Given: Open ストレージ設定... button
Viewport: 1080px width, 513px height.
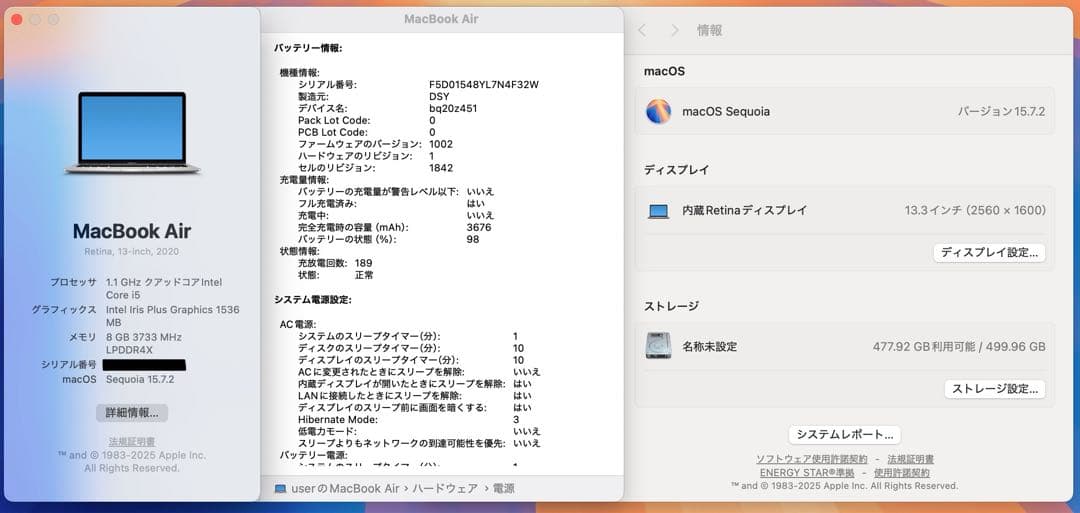Looking at the screenshot, I should pyautogui.click(x=995, y=389).
